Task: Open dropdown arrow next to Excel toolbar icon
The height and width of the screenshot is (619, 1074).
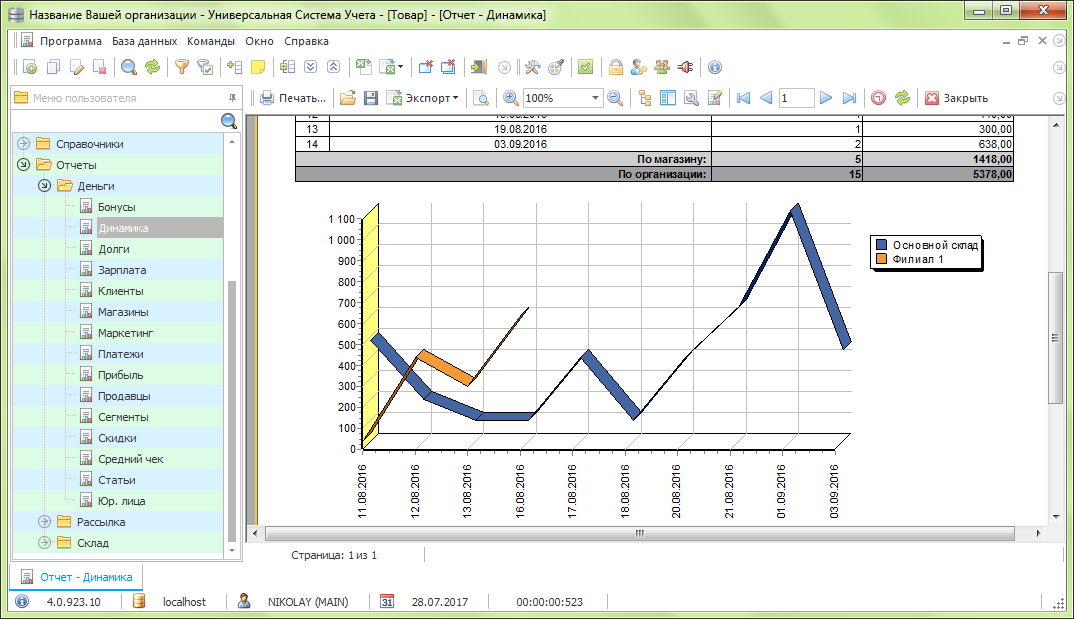Action: click(400, 67)
